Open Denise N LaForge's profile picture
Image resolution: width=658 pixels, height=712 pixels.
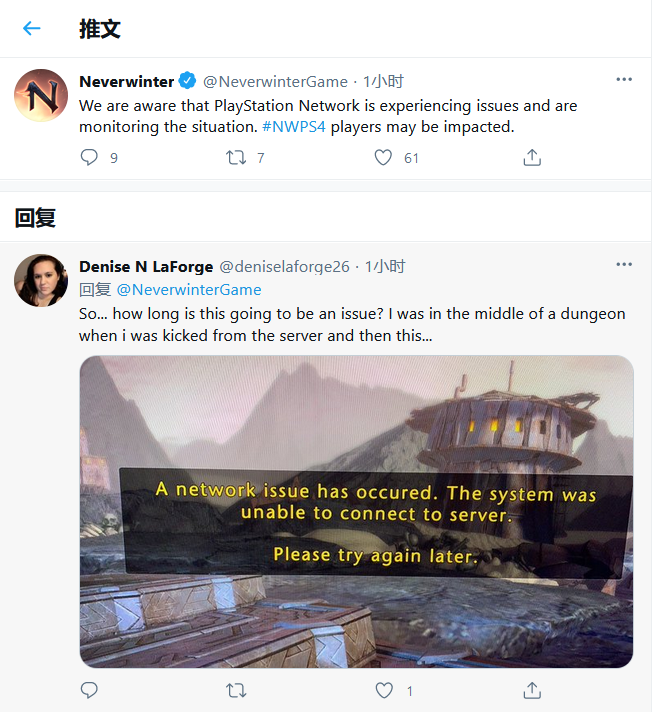[x=41, y=280]
